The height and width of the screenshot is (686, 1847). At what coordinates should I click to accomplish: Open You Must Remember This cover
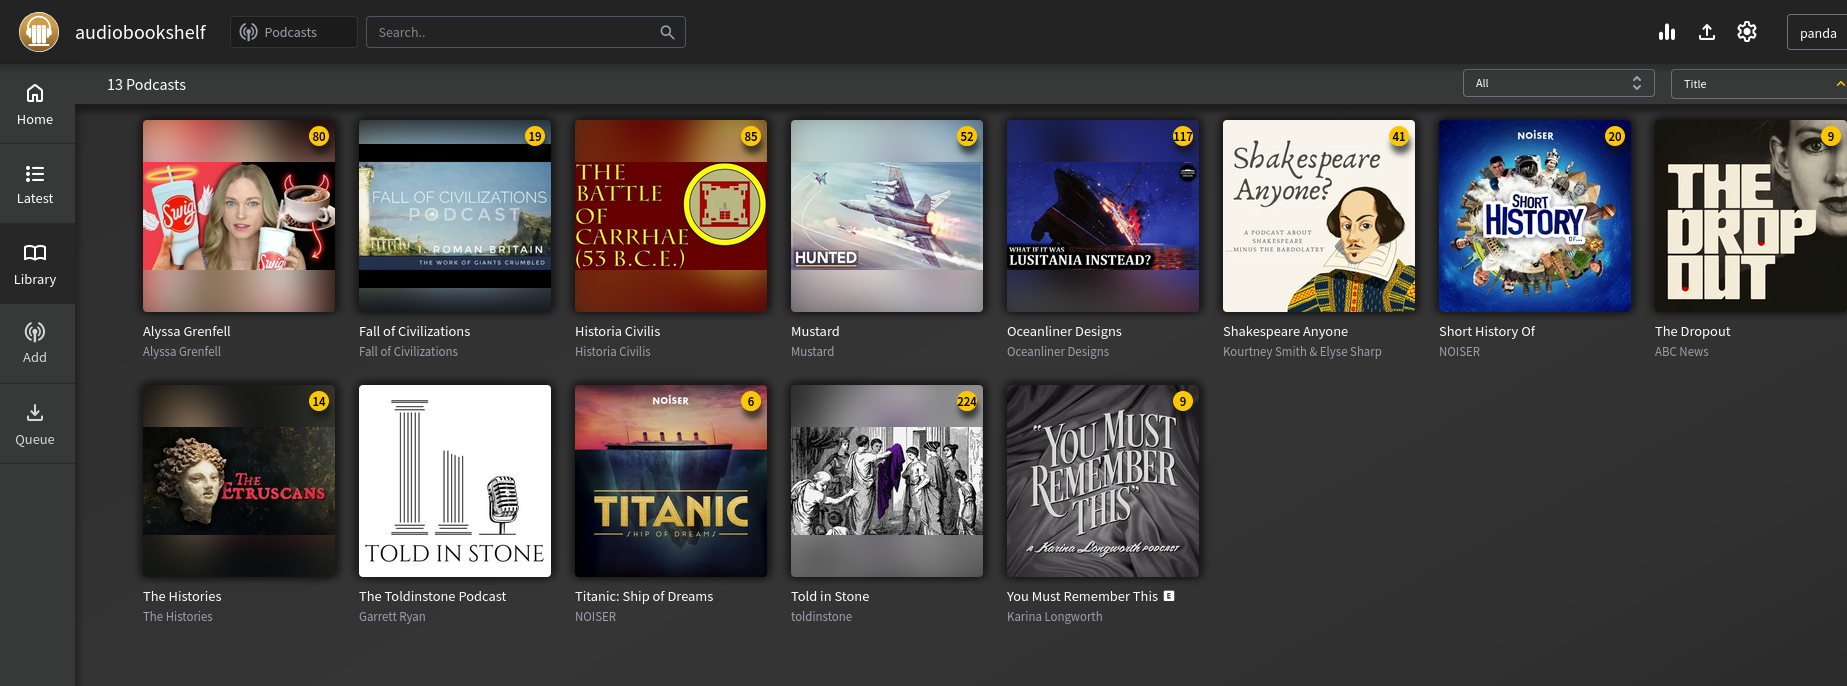coord(1103,481)
